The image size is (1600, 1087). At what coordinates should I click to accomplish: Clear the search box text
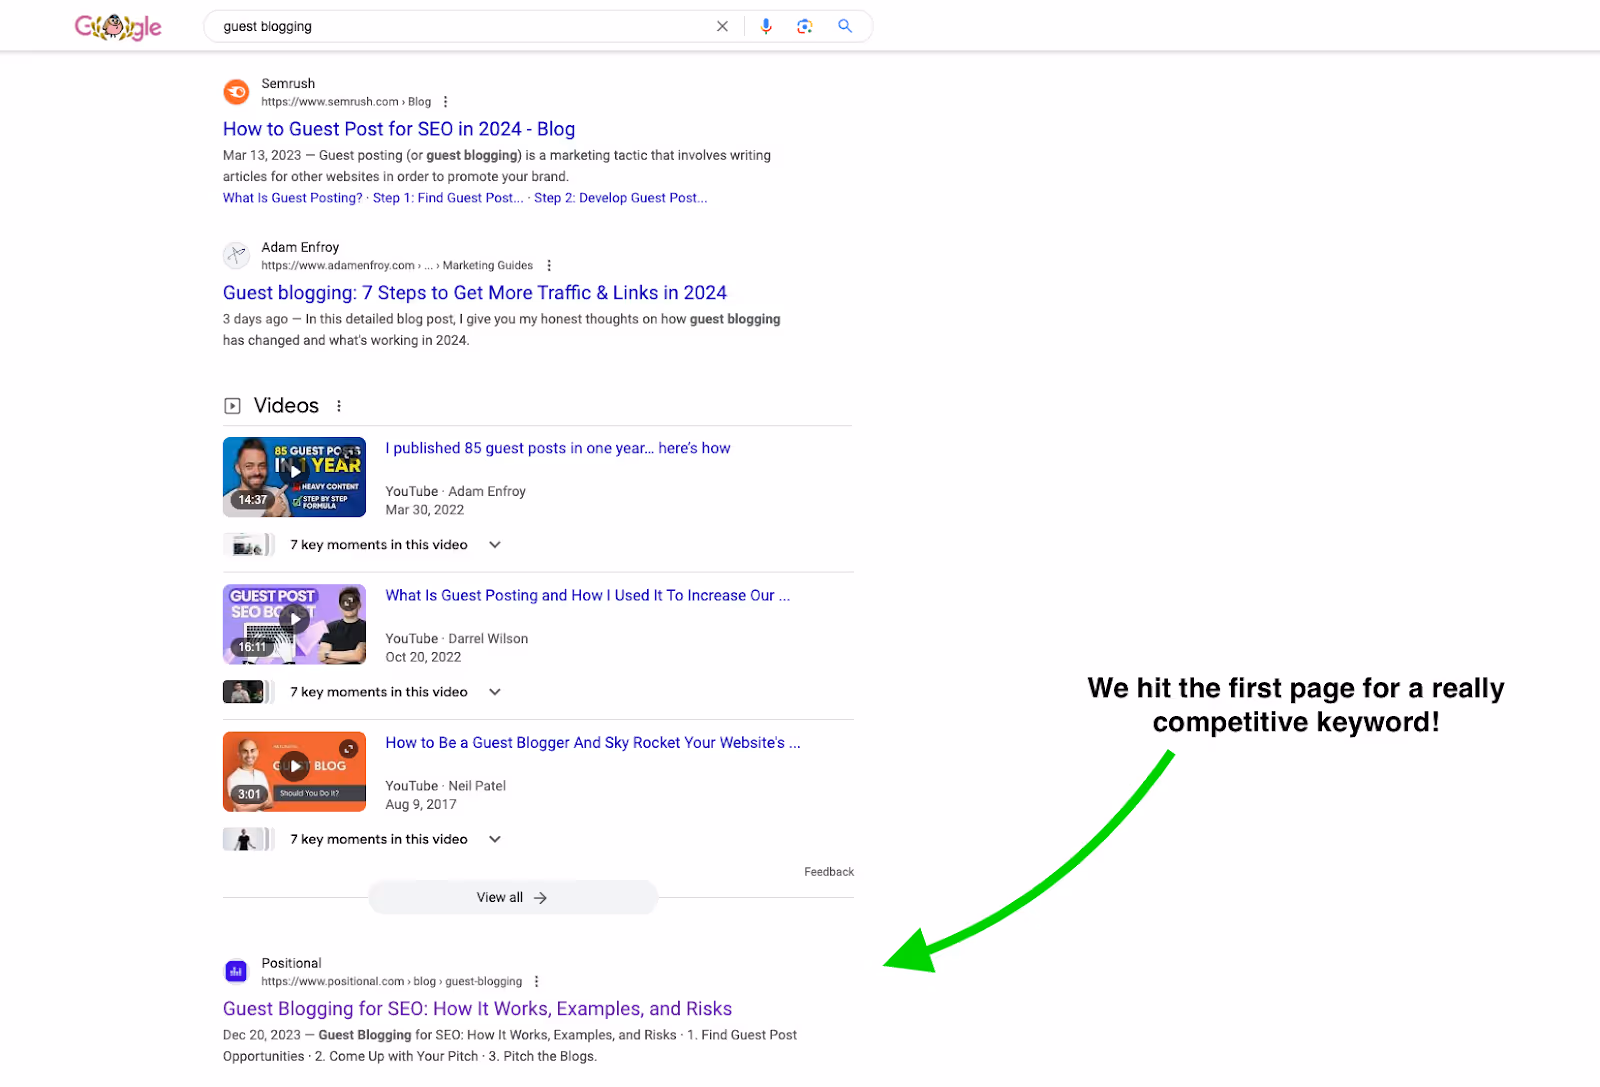click(x=722, y=26)
